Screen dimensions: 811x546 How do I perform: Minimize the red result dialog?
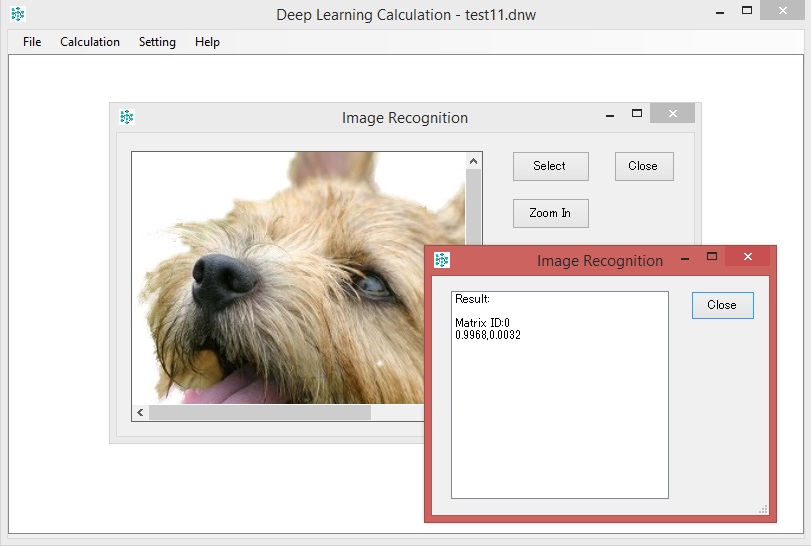click(x=685, y=257)
